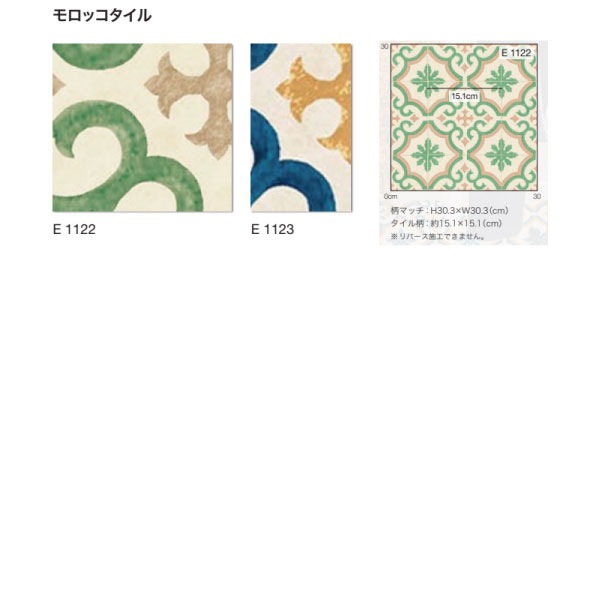Click the yellow fleur motif in E 1123 swatch
600x600 pixels.
tap(315, 101)
